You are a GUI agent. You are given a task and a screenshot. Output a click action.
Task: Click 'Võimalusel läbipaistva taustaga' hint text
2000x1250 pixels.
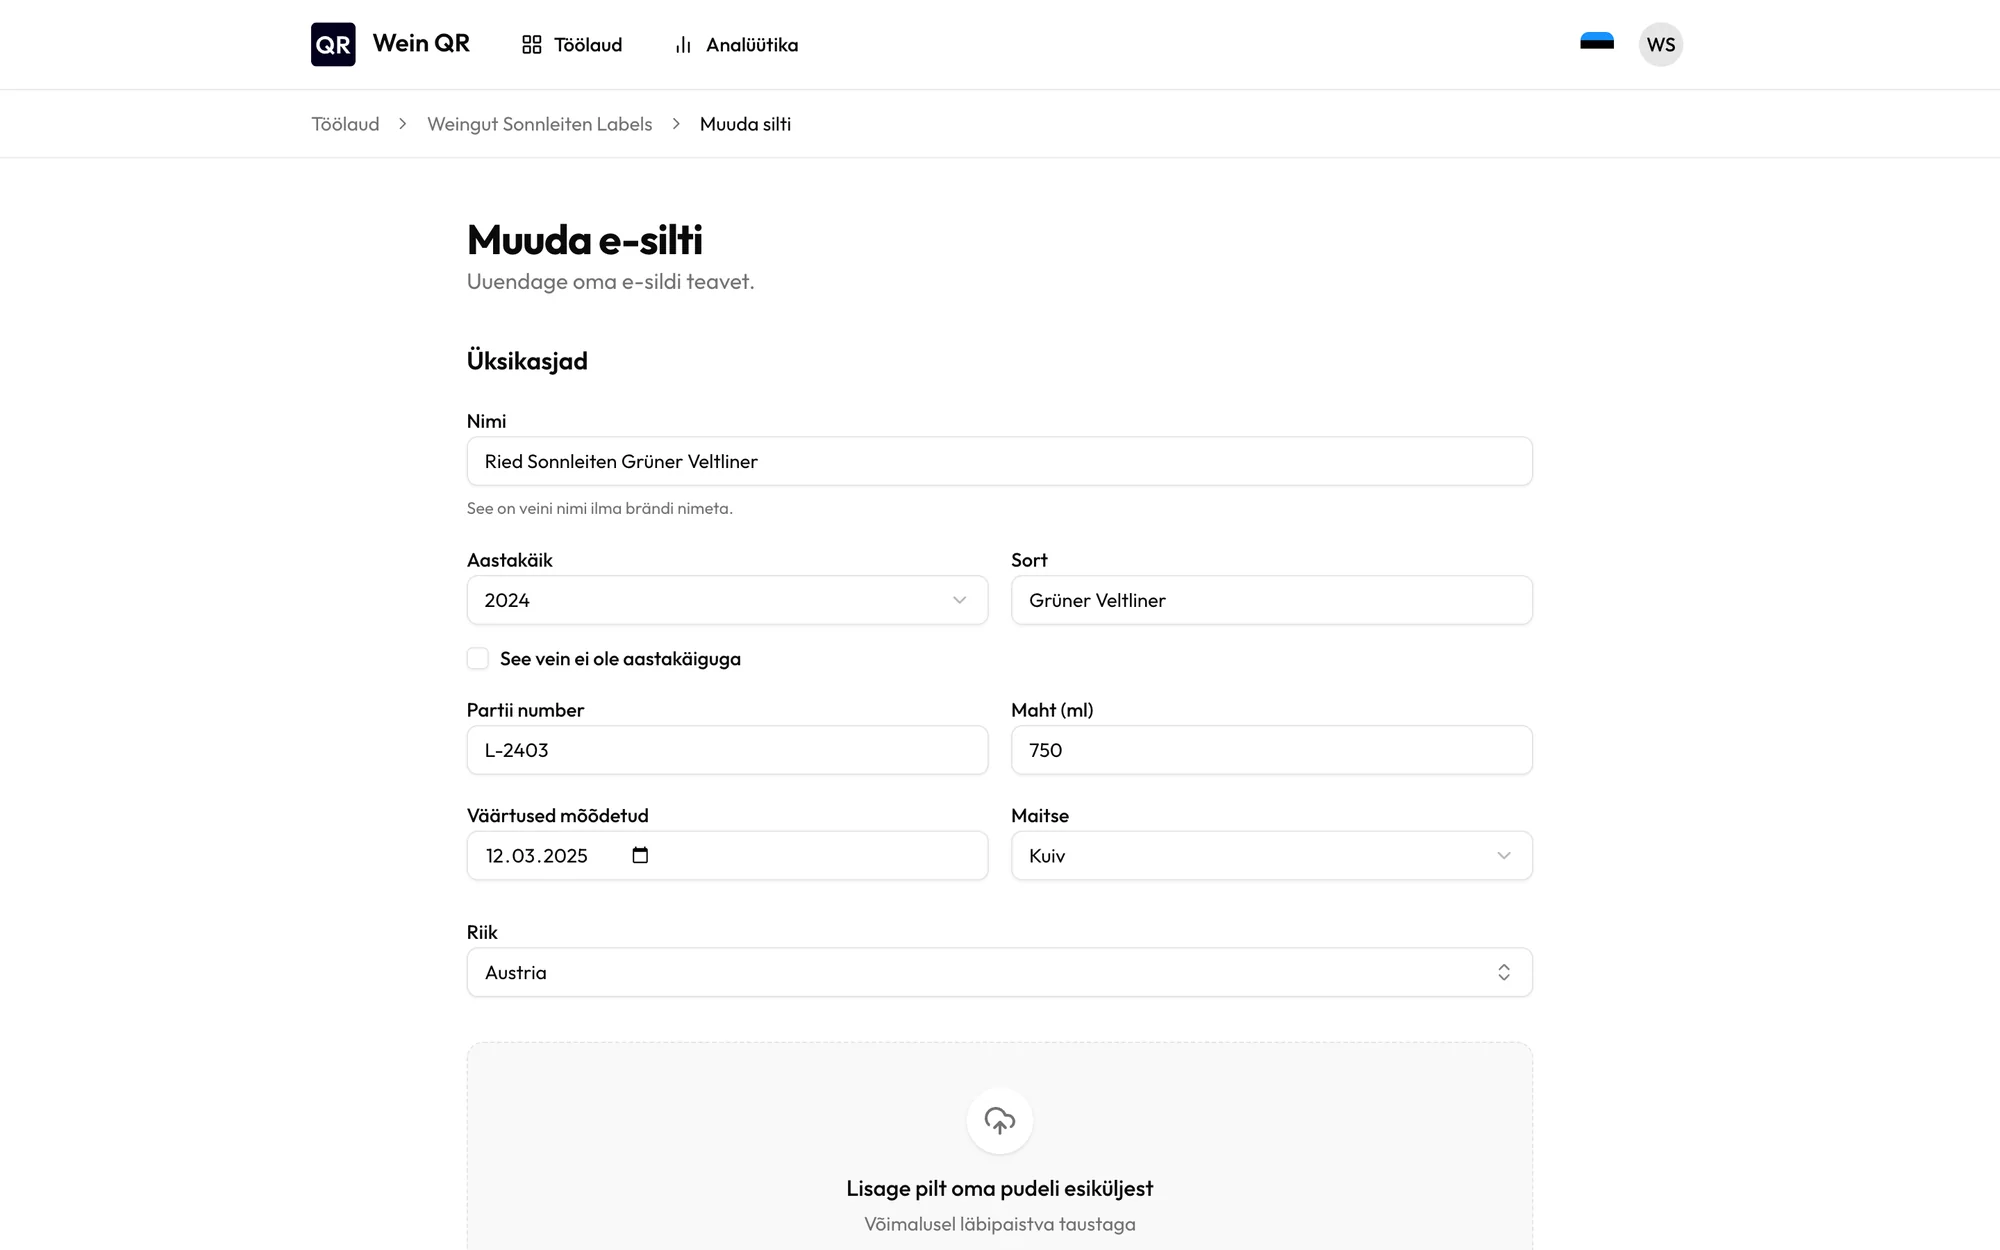[1000, 1224]
